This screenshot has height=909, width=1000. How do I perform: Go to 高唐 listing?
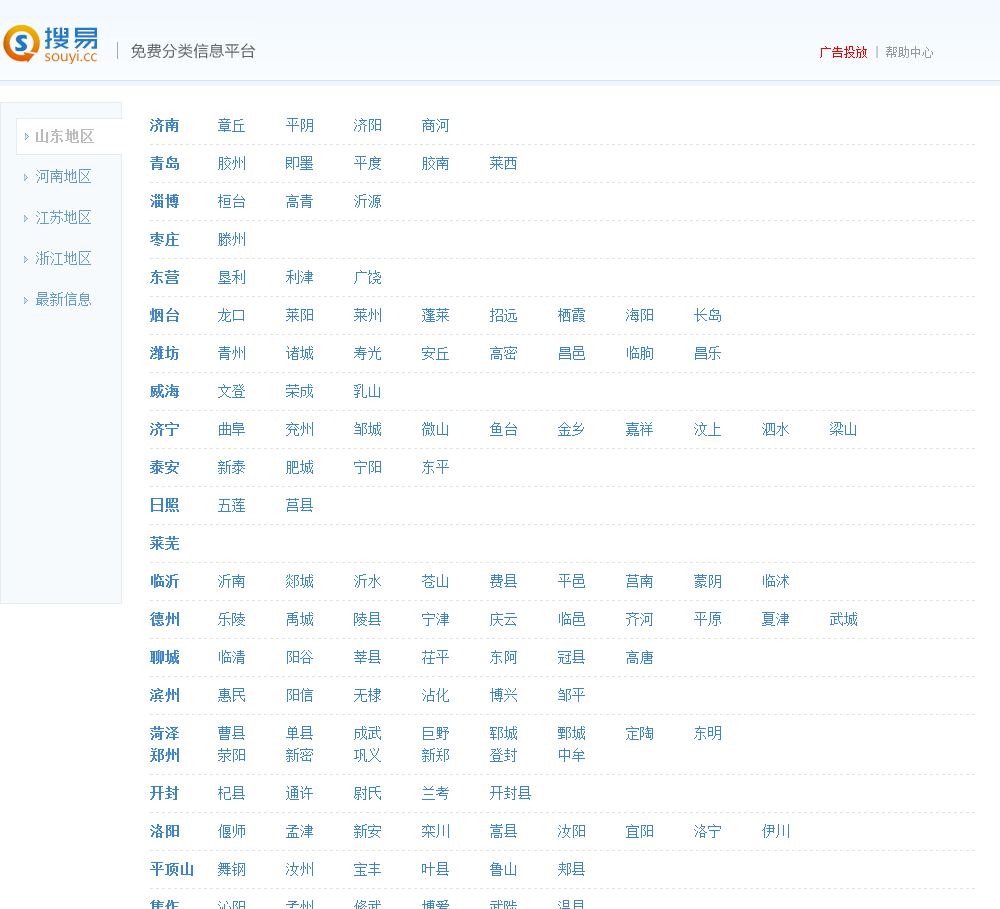pos(640,658)
